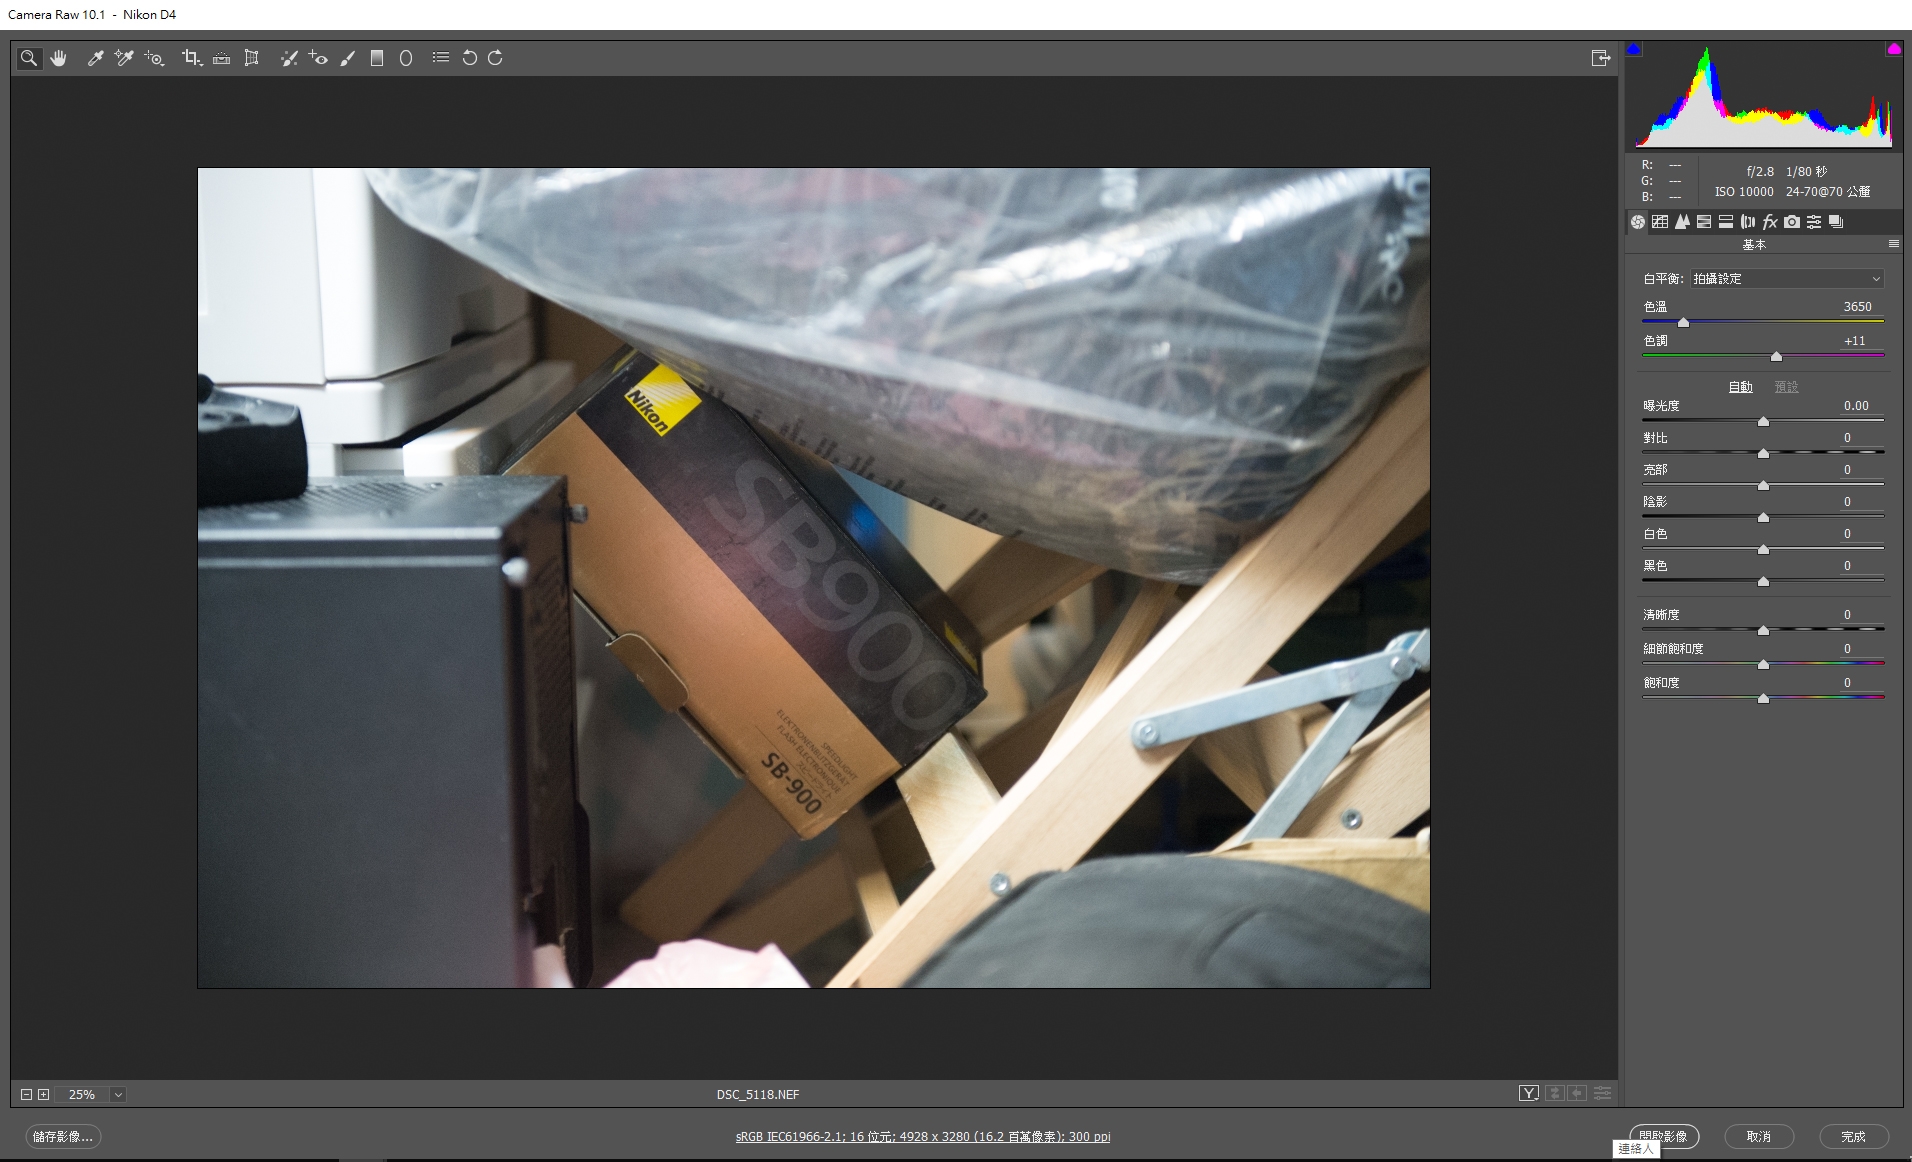Open the preferences list icon
Image resolution: width=1912 pixels, height=1162 pixels.
[441, 58]
